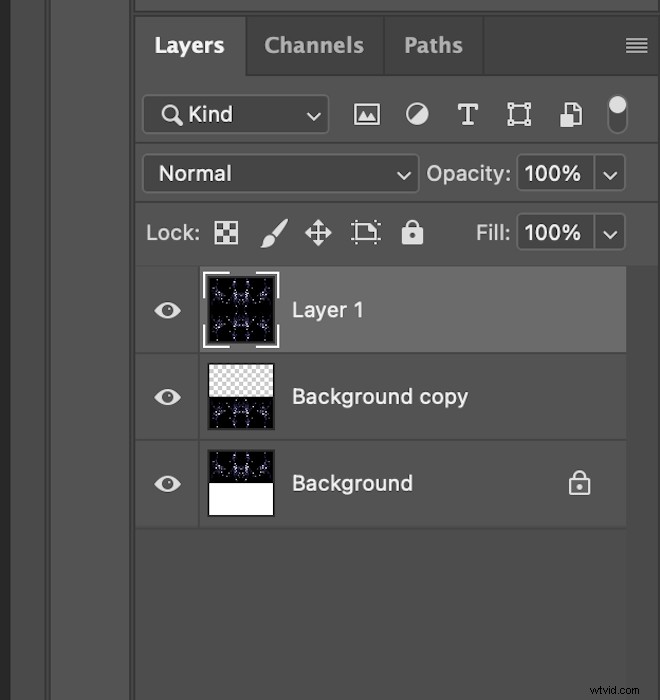Screen dimensions: 660x700
Task: Switch to the Channels tab
Action: (x=314, y=46)
